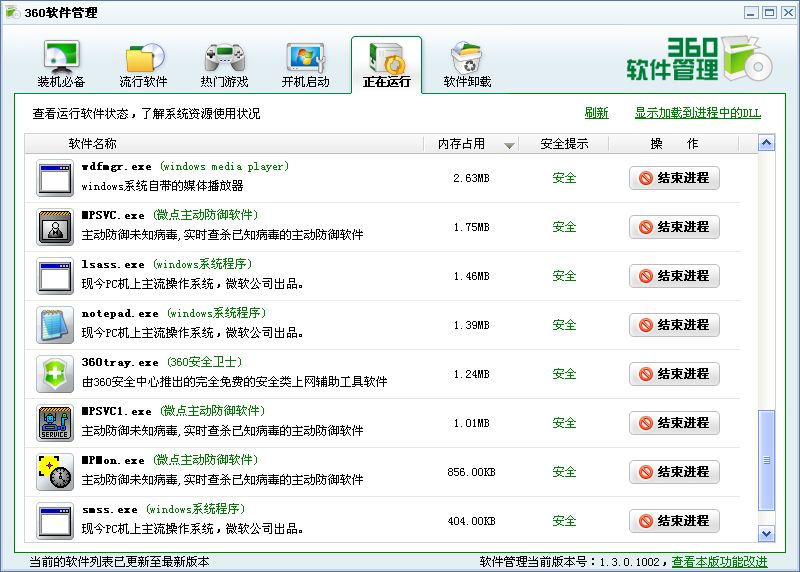Open the 热门游戏 gamepad icon
Viewport: 800px width, 572px height.
tap(224, 57)
